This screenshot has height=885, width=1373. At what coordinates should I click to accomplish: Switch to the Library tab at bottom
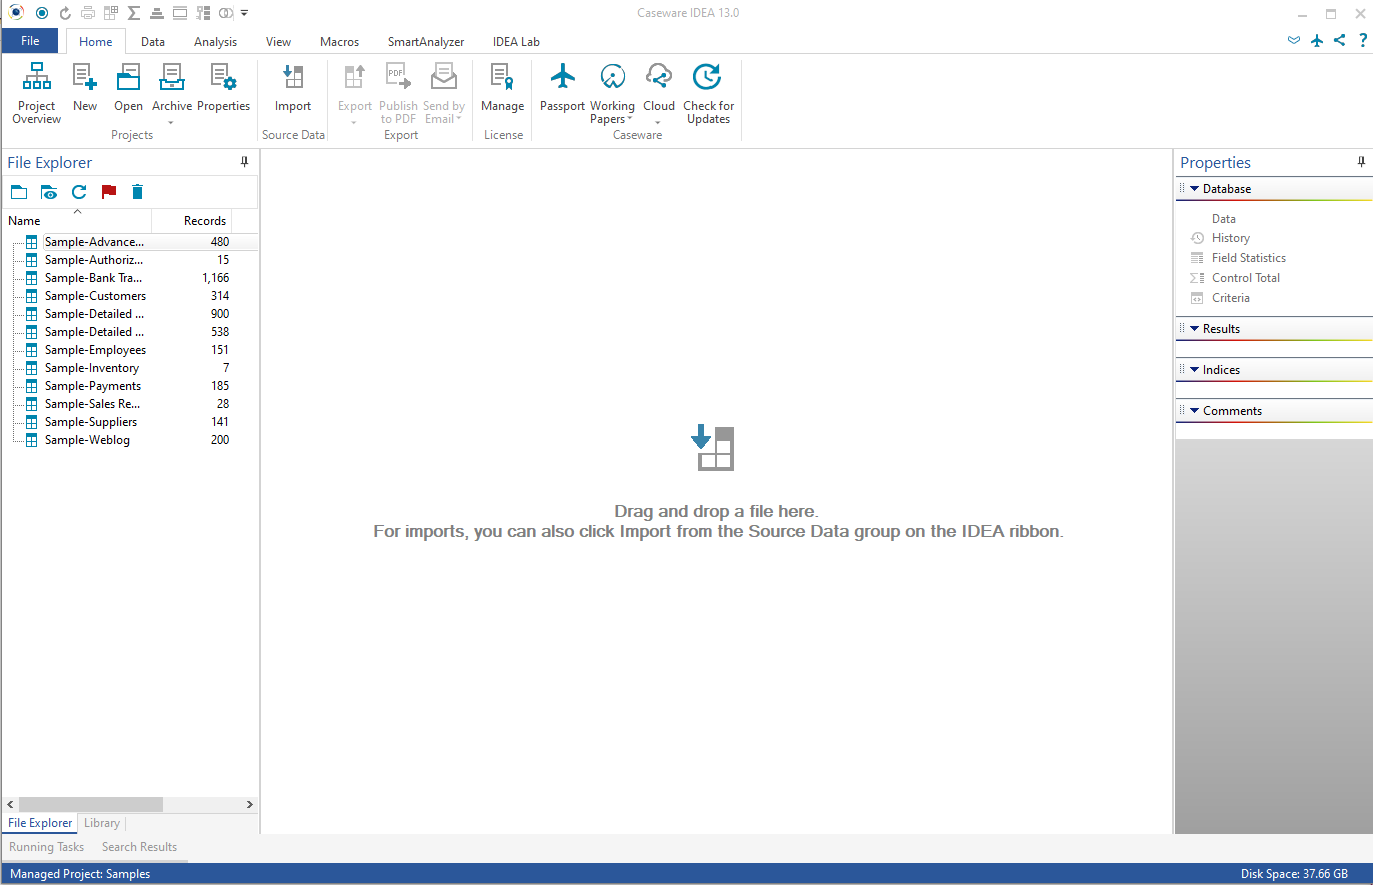coord(102,823)
